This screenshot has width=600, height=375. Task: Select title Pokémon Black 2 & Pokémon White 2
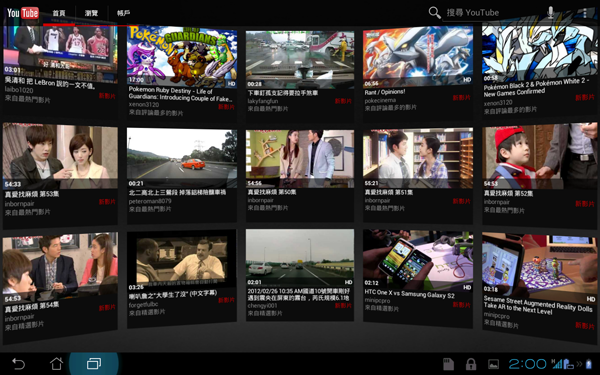(536, 87)
